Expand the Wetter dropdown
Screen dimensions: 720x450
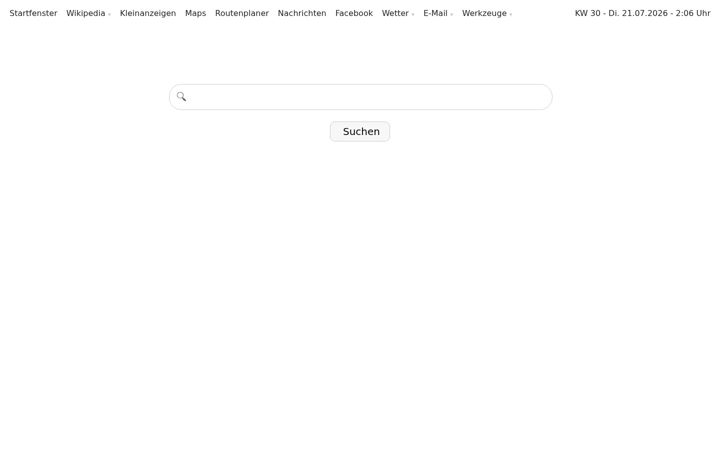(x=398, y=13)
